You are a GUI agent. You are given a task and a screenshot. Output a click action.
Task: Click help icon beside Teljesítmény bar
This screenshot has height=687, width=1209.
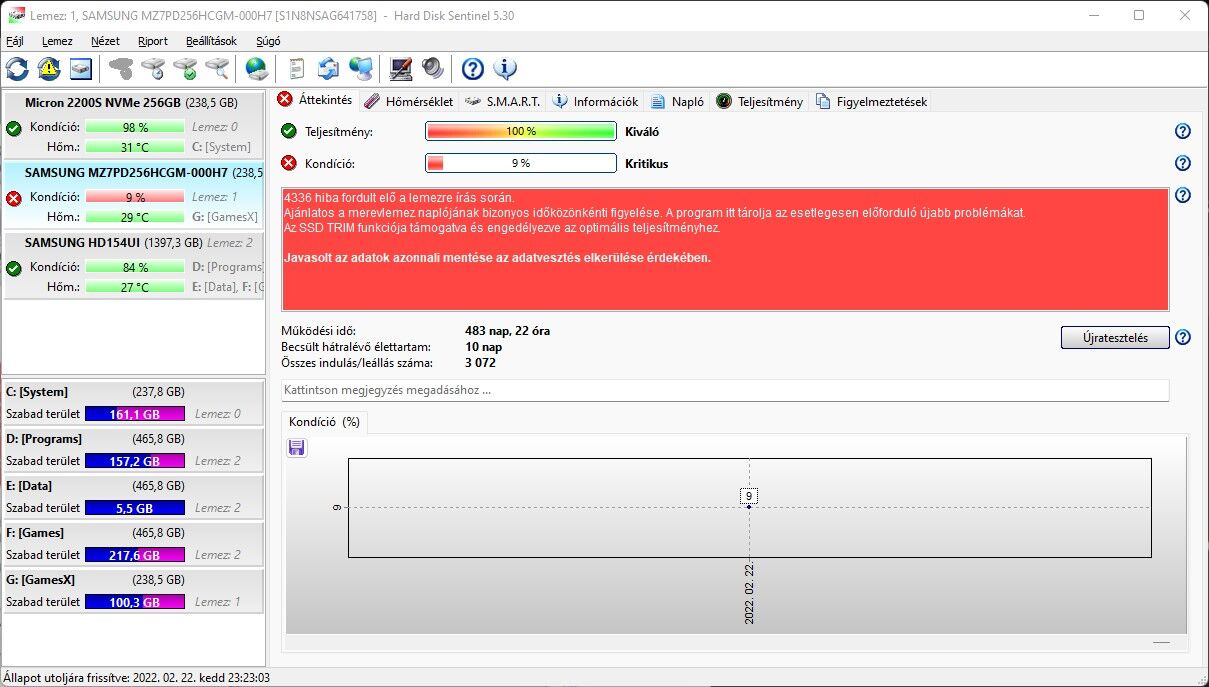point(1183,131)
